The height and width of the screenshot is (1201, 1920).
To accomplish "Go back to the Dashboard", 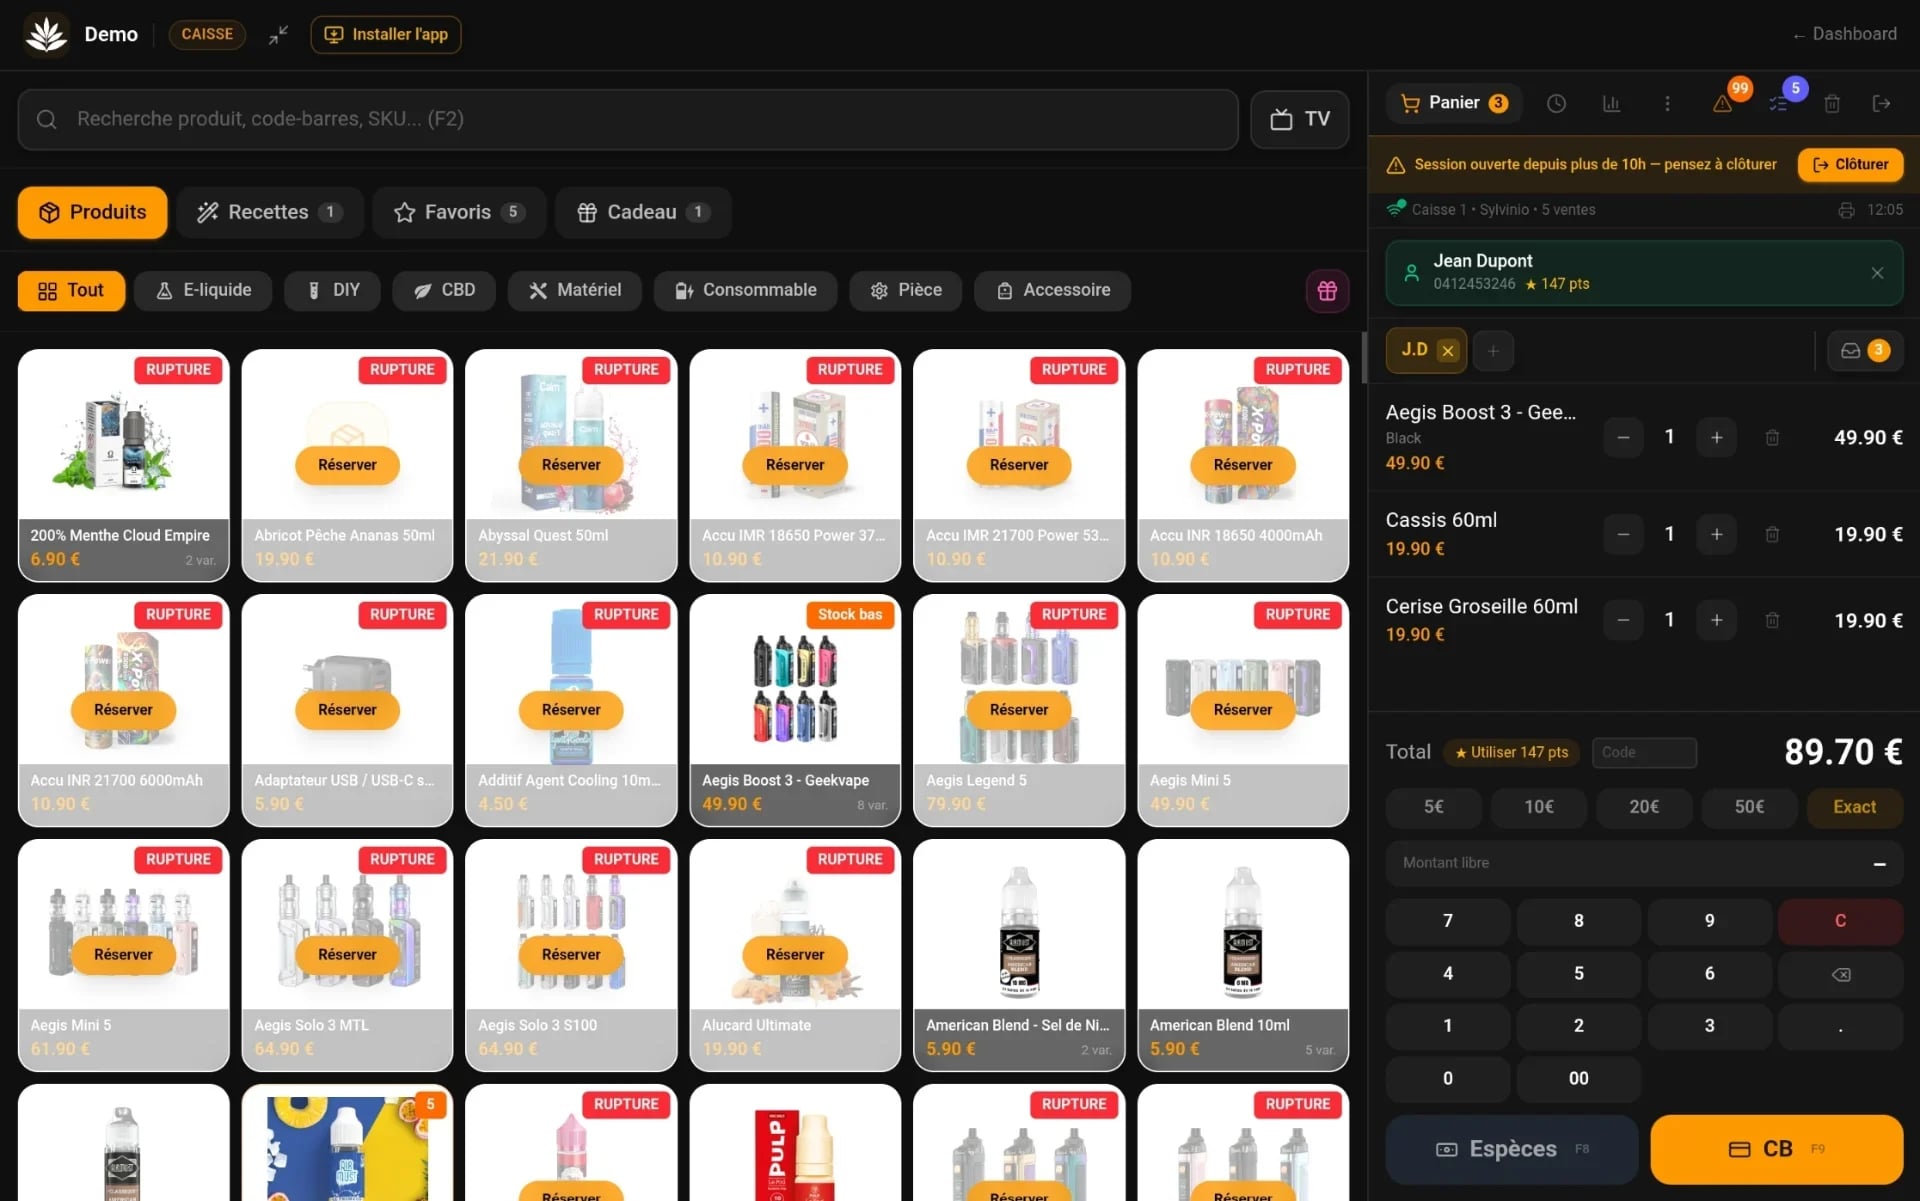I will pyautogui.click(x=1844, y=34).
